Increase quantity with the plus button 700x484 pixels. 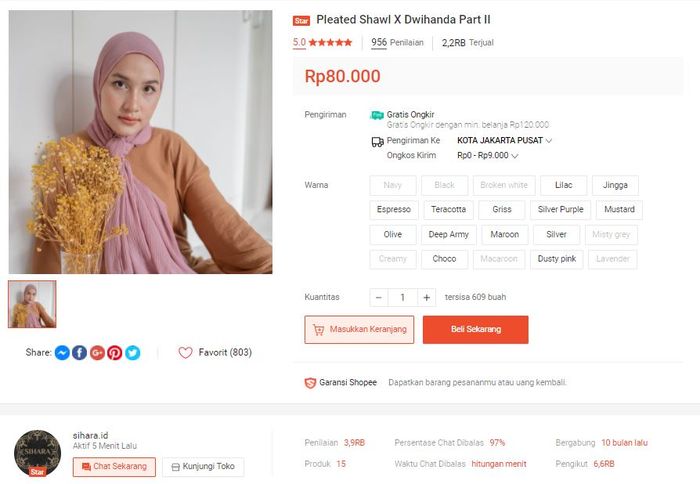pos(427,297)
